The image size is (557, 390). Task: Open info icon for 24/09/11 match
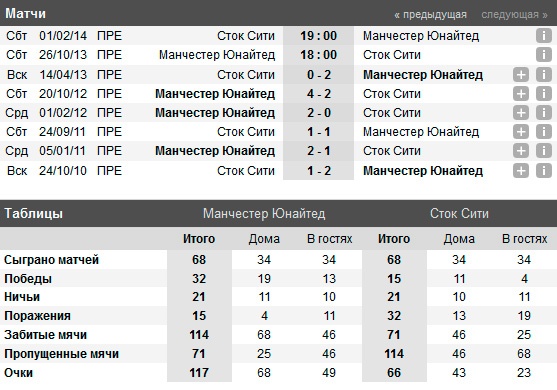[544, 132]
